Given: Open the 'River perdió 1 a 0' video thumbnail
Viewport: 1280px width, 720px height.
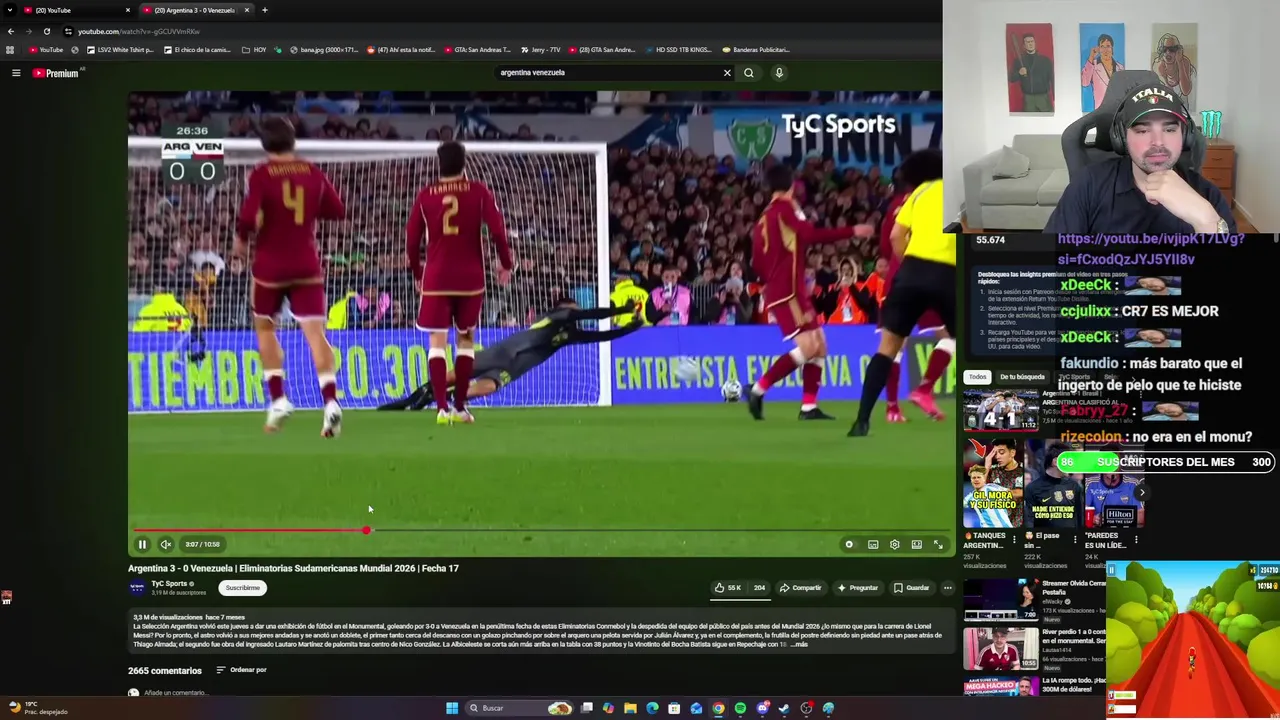Looking at the screenshot, I should [1001, 647].
